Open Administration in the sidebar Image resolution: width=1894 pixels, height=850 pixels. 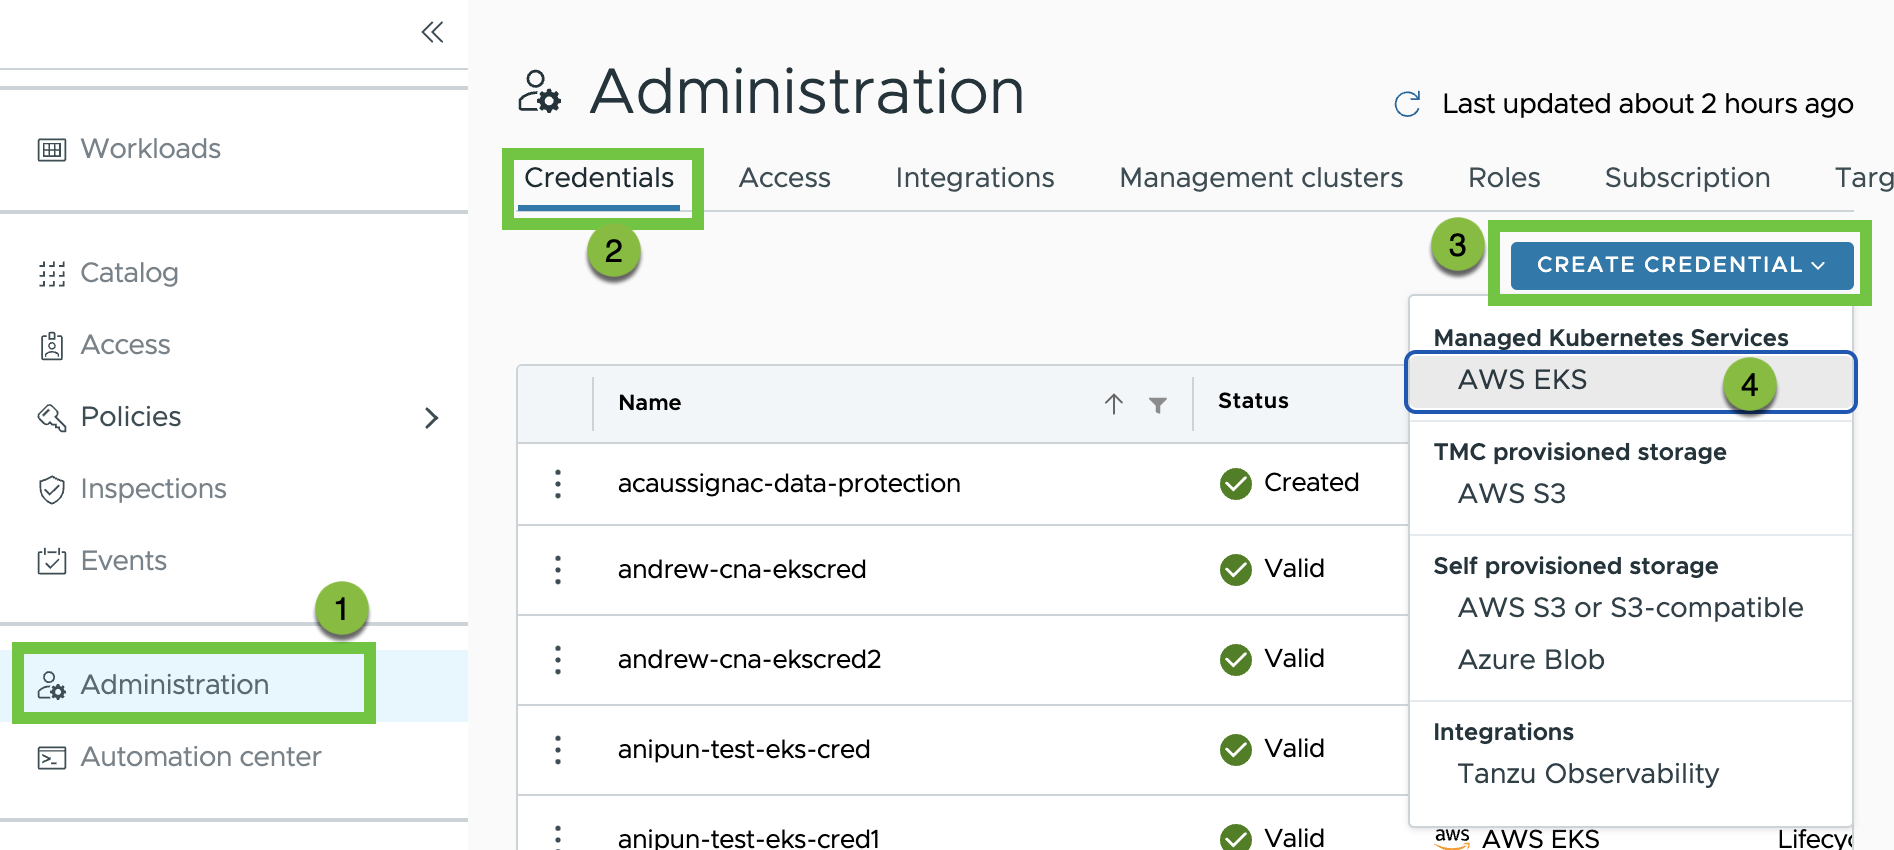[174, 685]
